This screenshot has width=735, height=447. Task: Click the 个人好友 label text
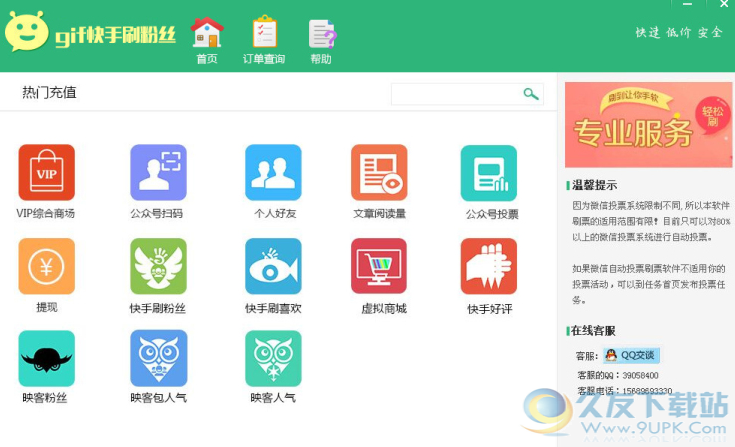(275, 214)
